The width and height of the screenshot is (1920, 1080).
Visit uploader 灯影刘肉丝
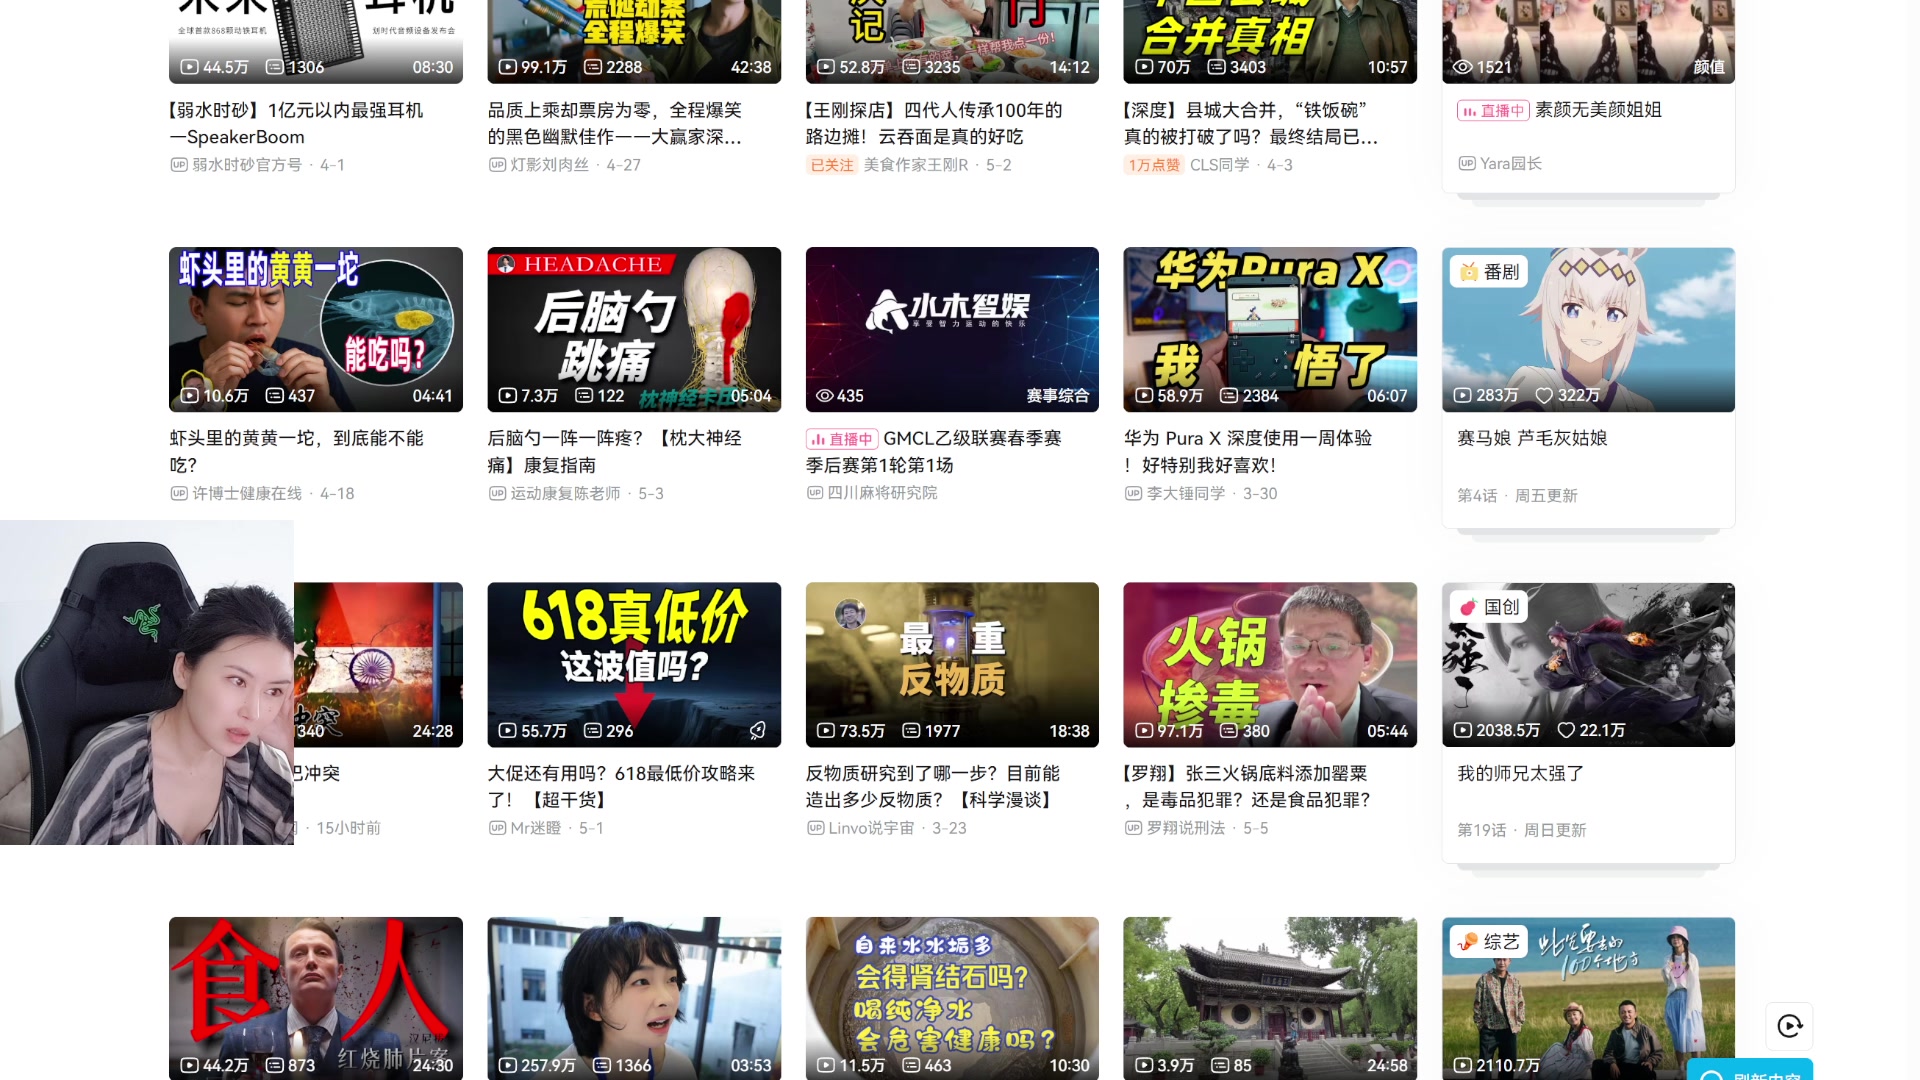point(549,165)
